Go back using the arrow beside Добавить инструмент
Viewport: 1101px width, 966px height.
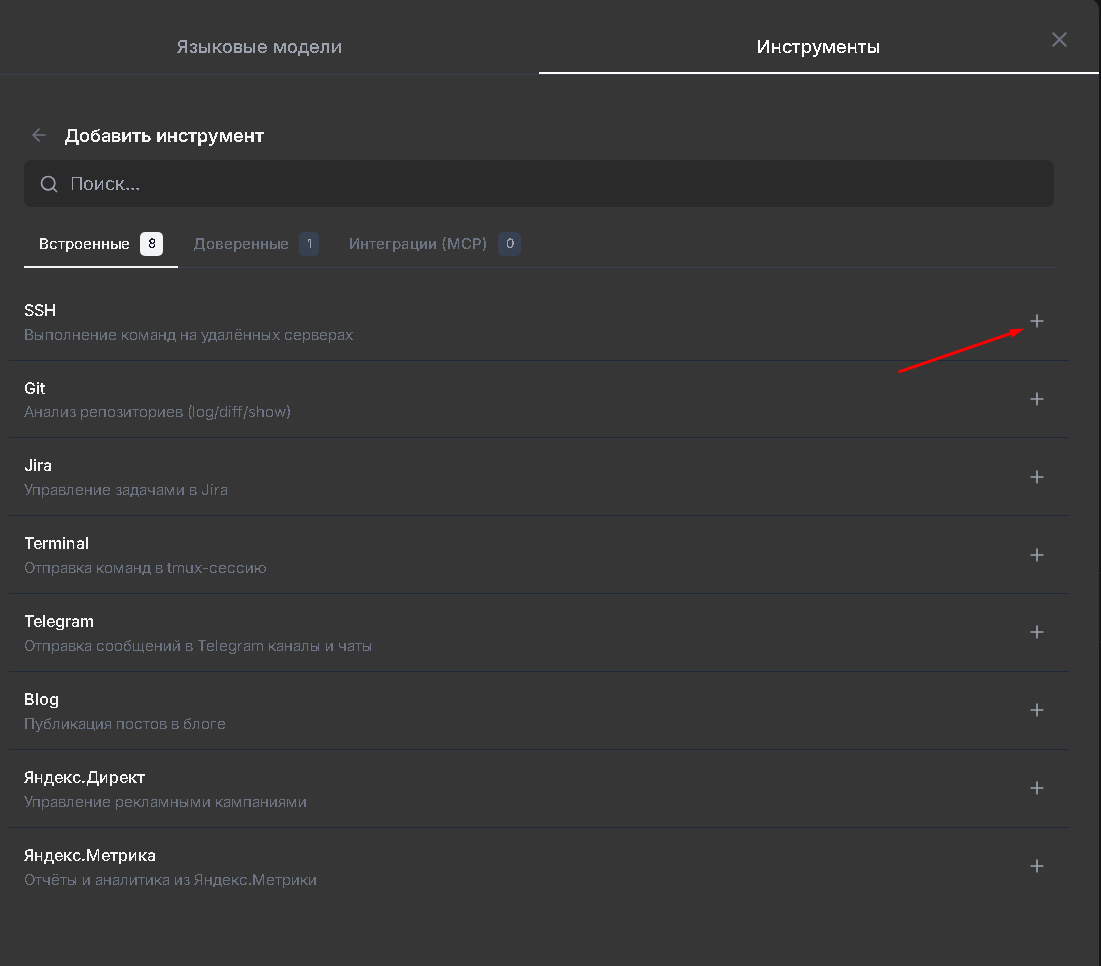[39, 135]
